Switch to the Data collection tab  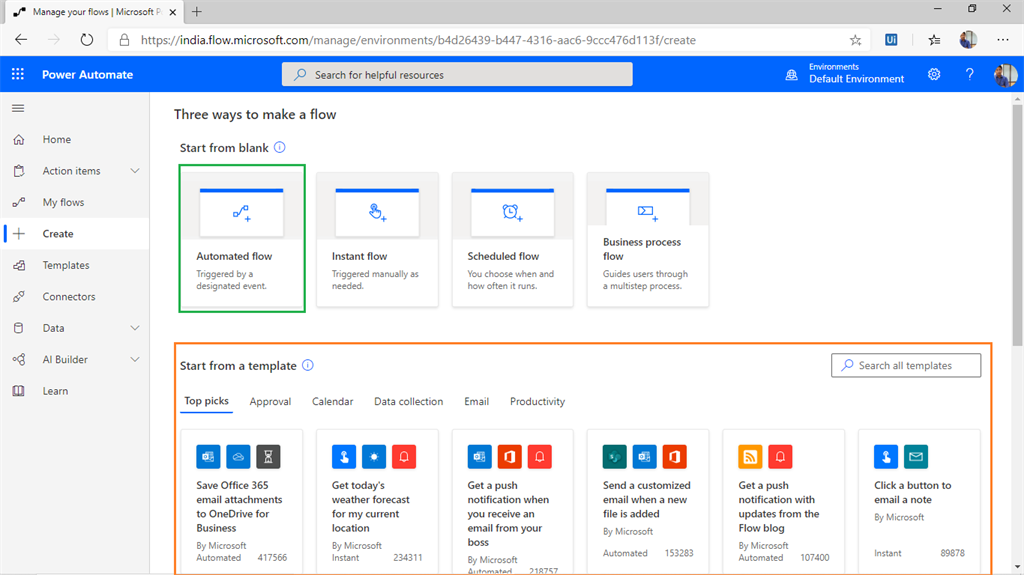(x=408, y=402)
